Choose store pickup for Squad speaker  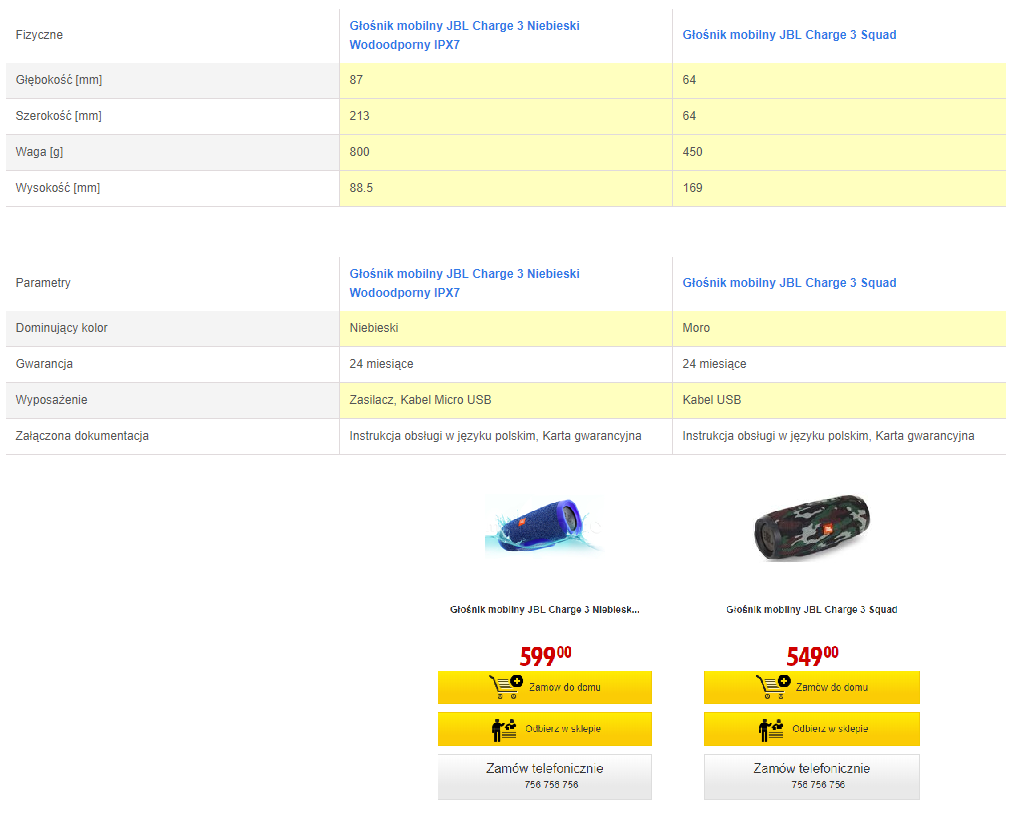(x=811, y=729)
